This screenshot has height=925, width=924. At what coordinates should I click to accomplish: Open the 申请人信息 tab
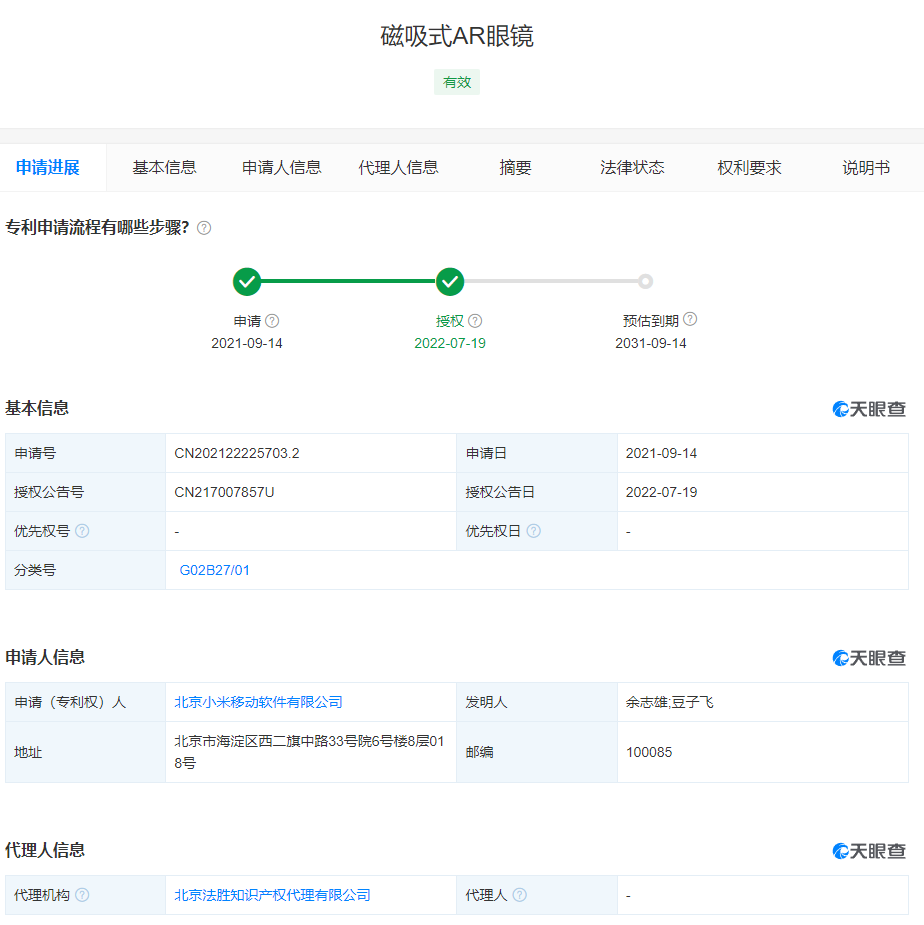(x=281, y=168)
